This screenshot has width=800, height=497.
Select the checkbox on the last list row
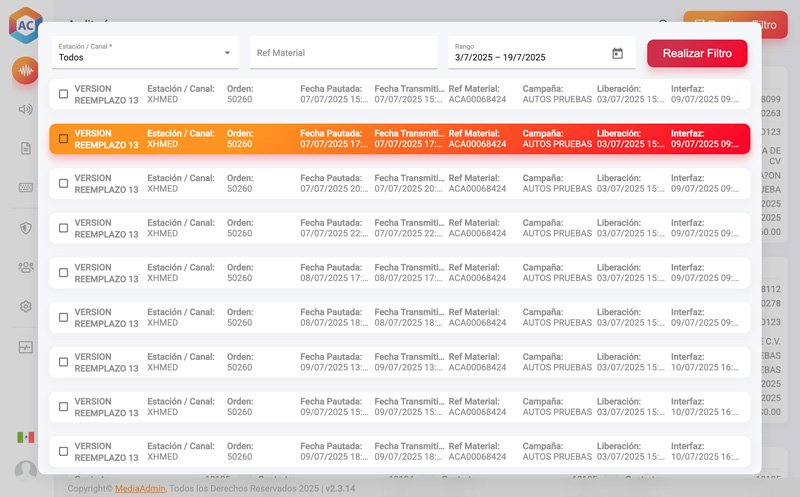[64, 452]
